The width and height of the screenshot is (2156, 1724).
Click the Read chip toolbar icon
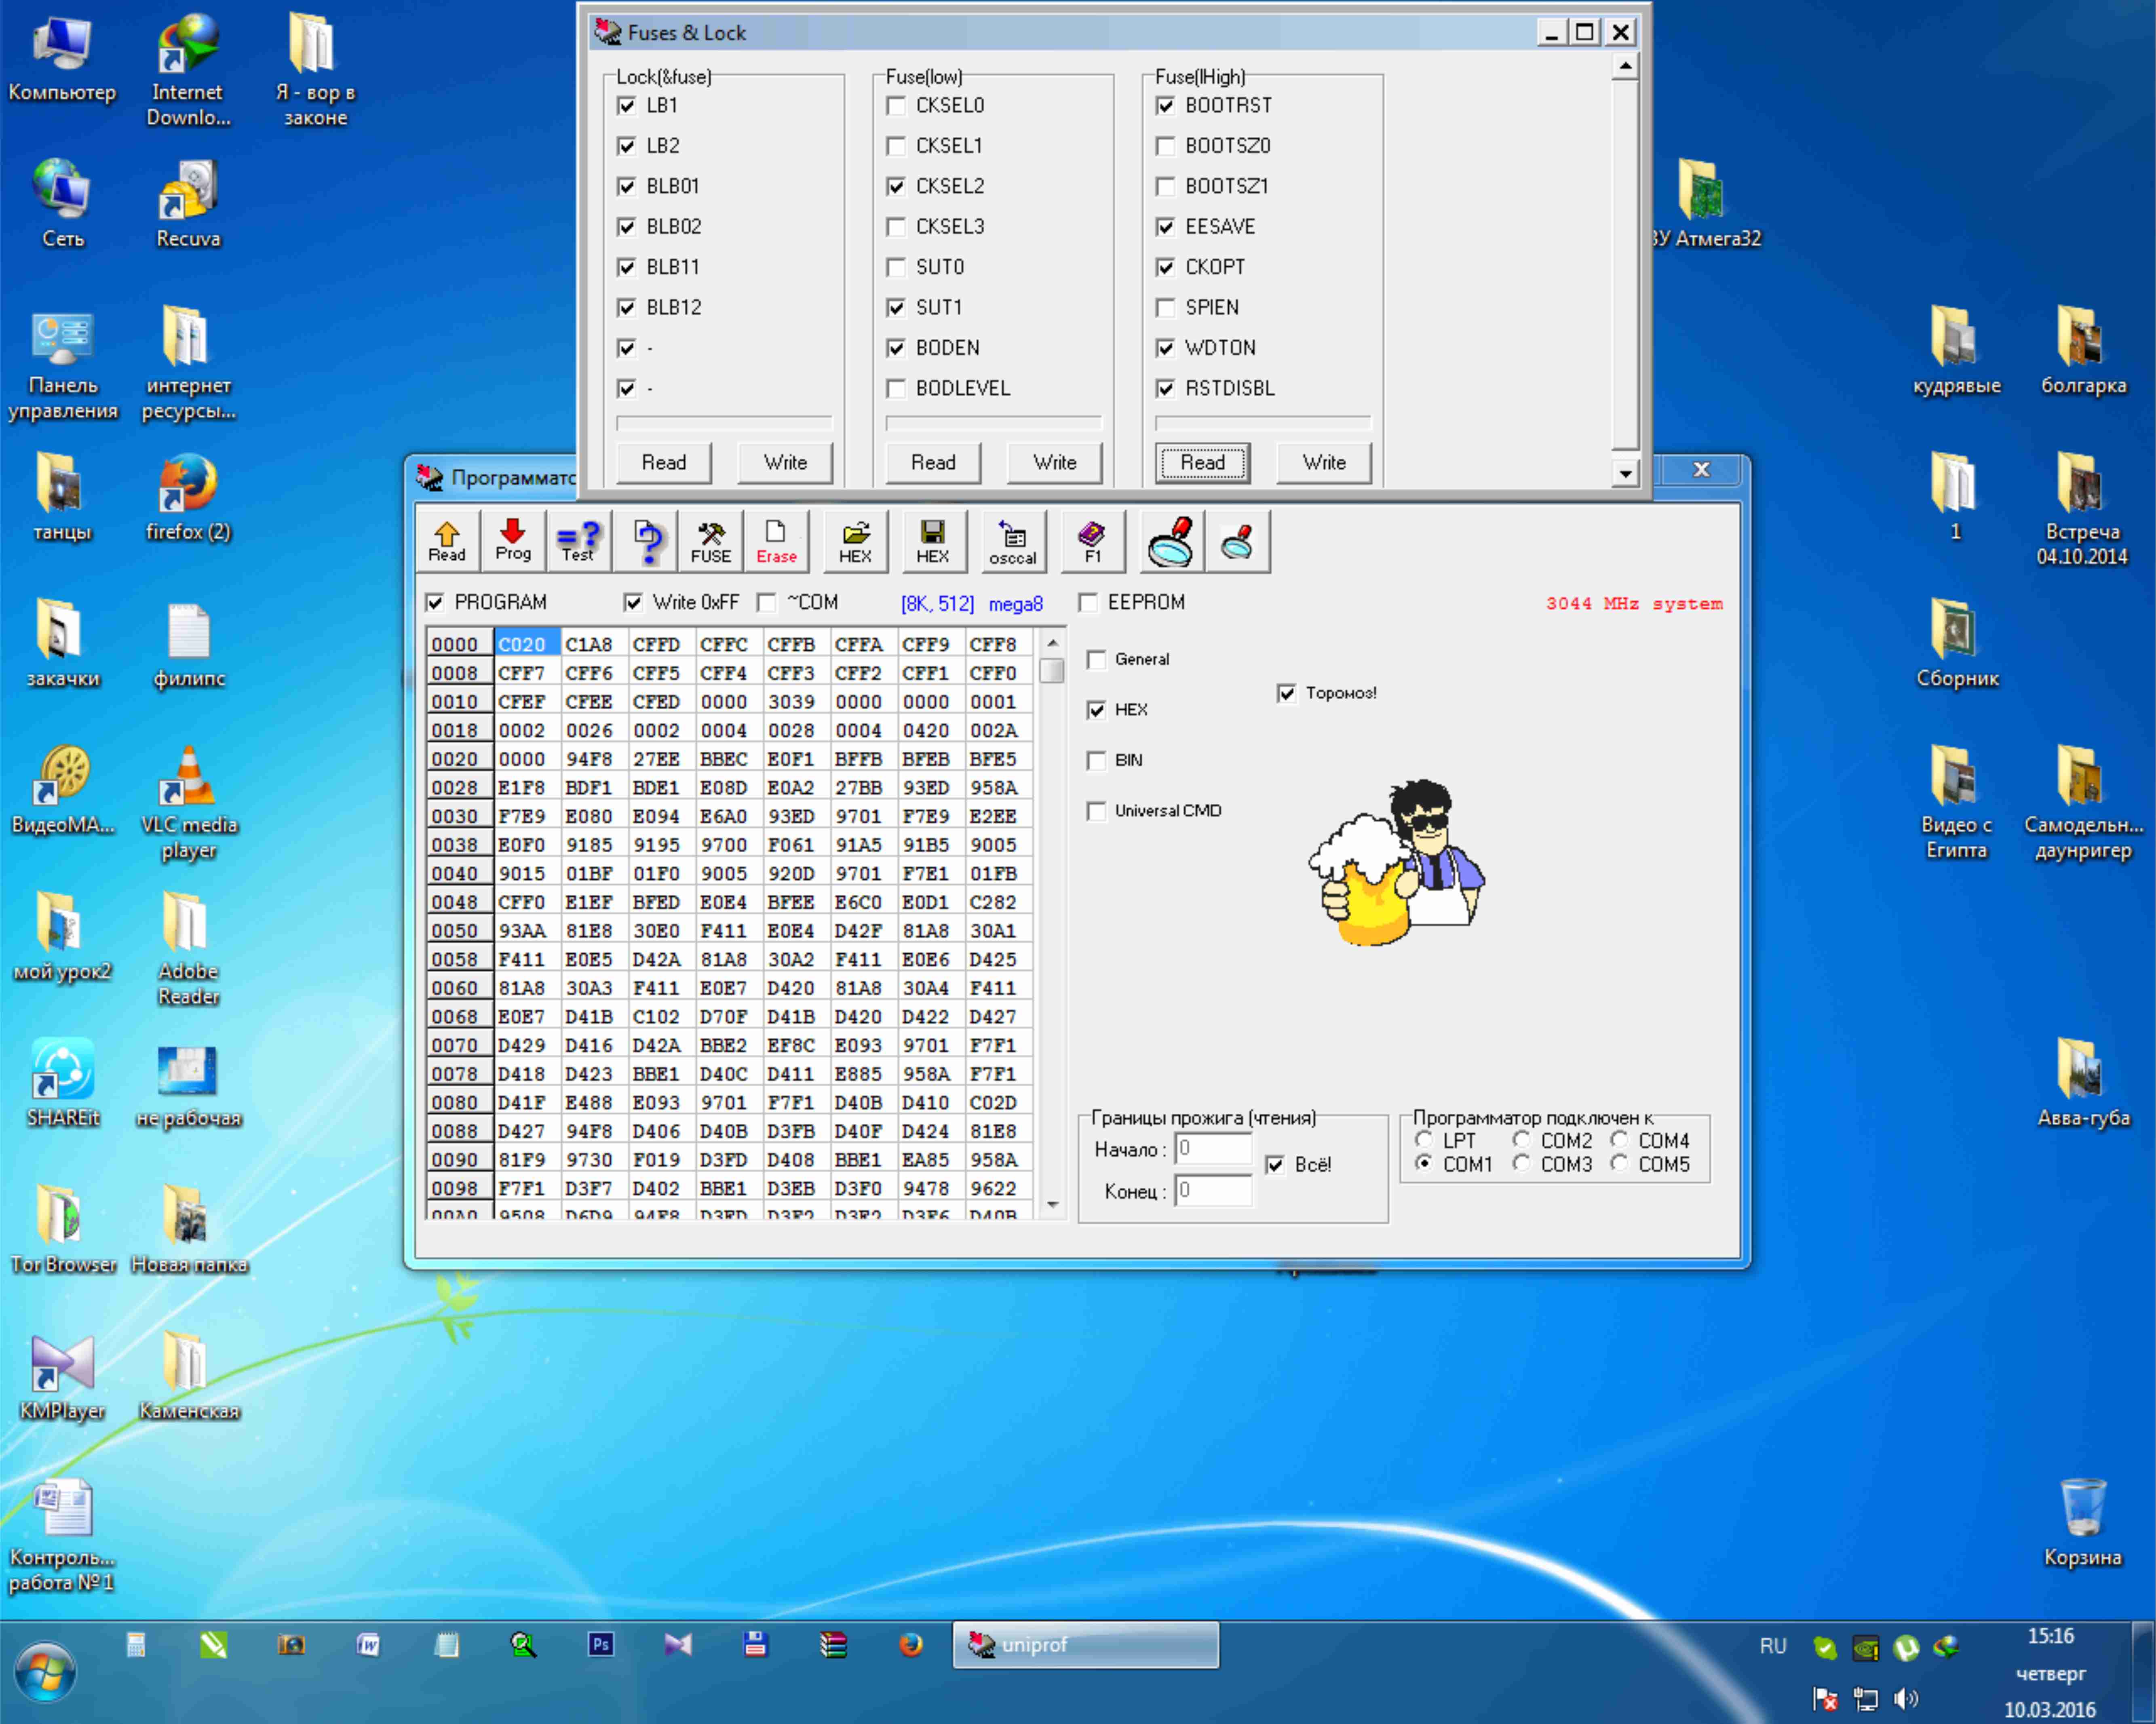447,541
